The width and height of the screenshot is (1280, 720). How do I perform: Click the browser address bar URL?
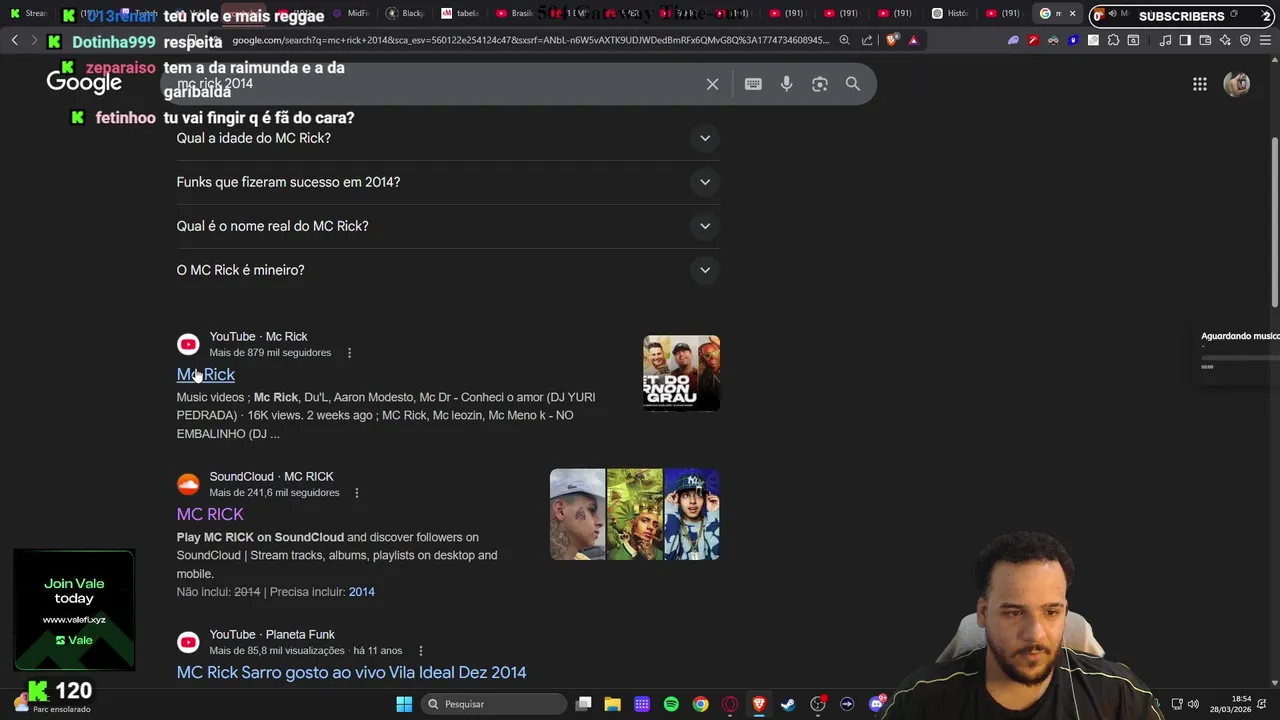(530, 40)
